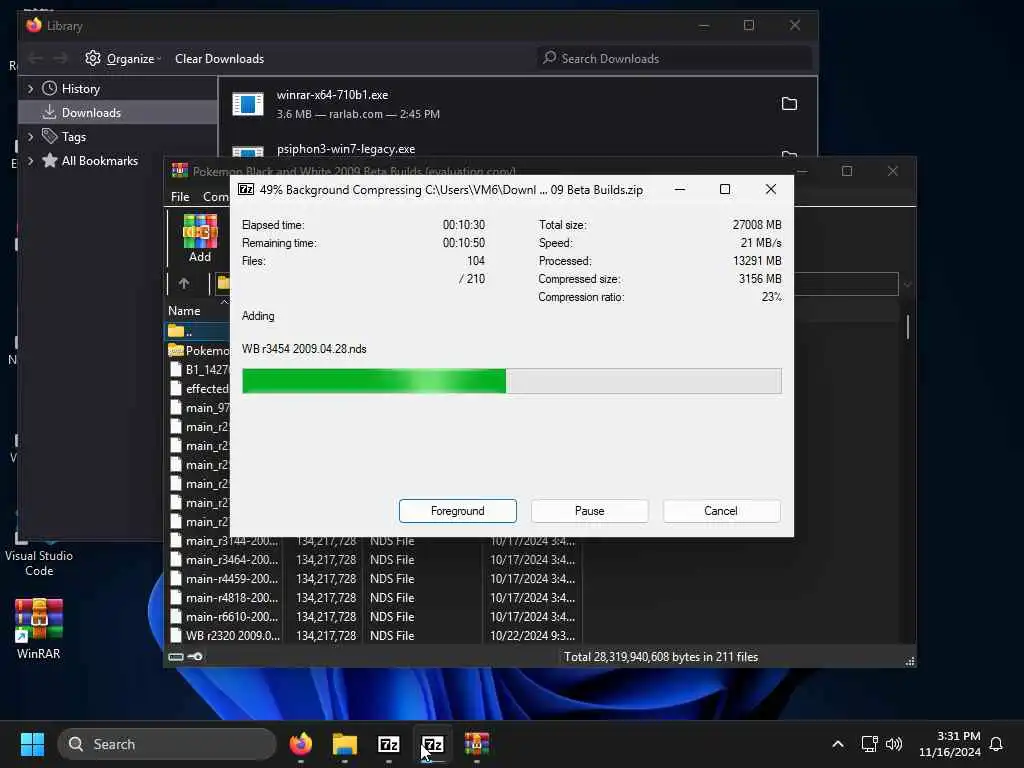Click the WinRAR icon in window title bar
Screen dimensions: 1024x768
pos(180,170)
